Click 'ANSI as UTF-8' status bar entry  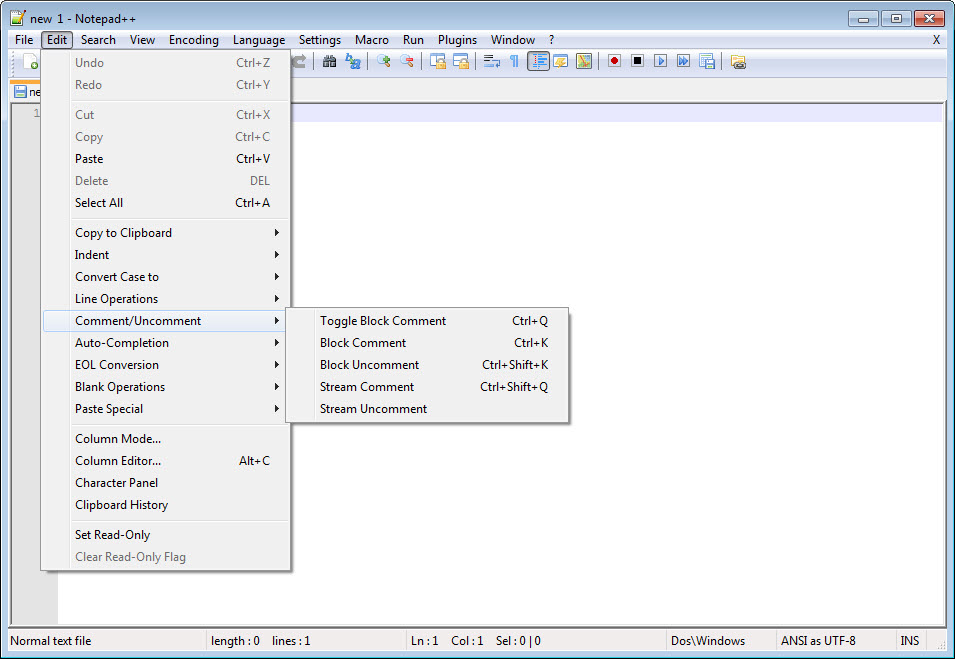pyautogui.click(x=818, y=641)
